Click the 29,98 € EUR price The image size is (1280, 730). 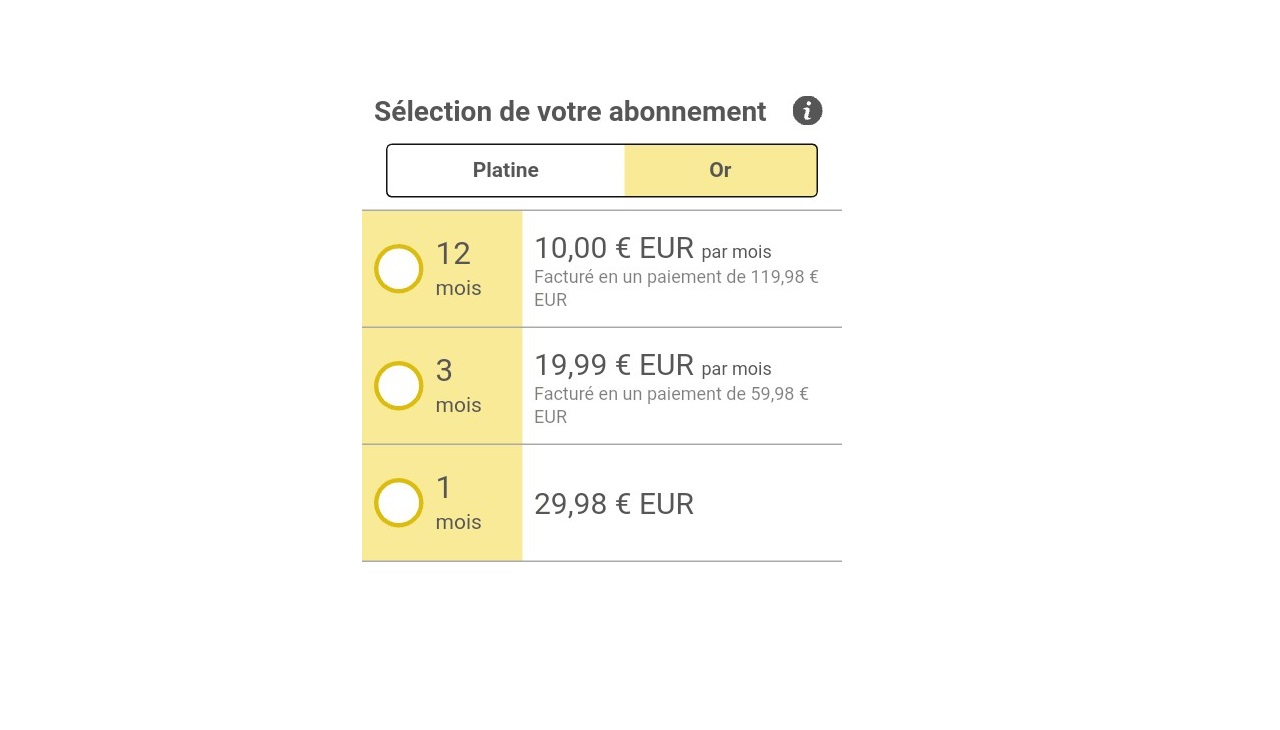[613, 504]
